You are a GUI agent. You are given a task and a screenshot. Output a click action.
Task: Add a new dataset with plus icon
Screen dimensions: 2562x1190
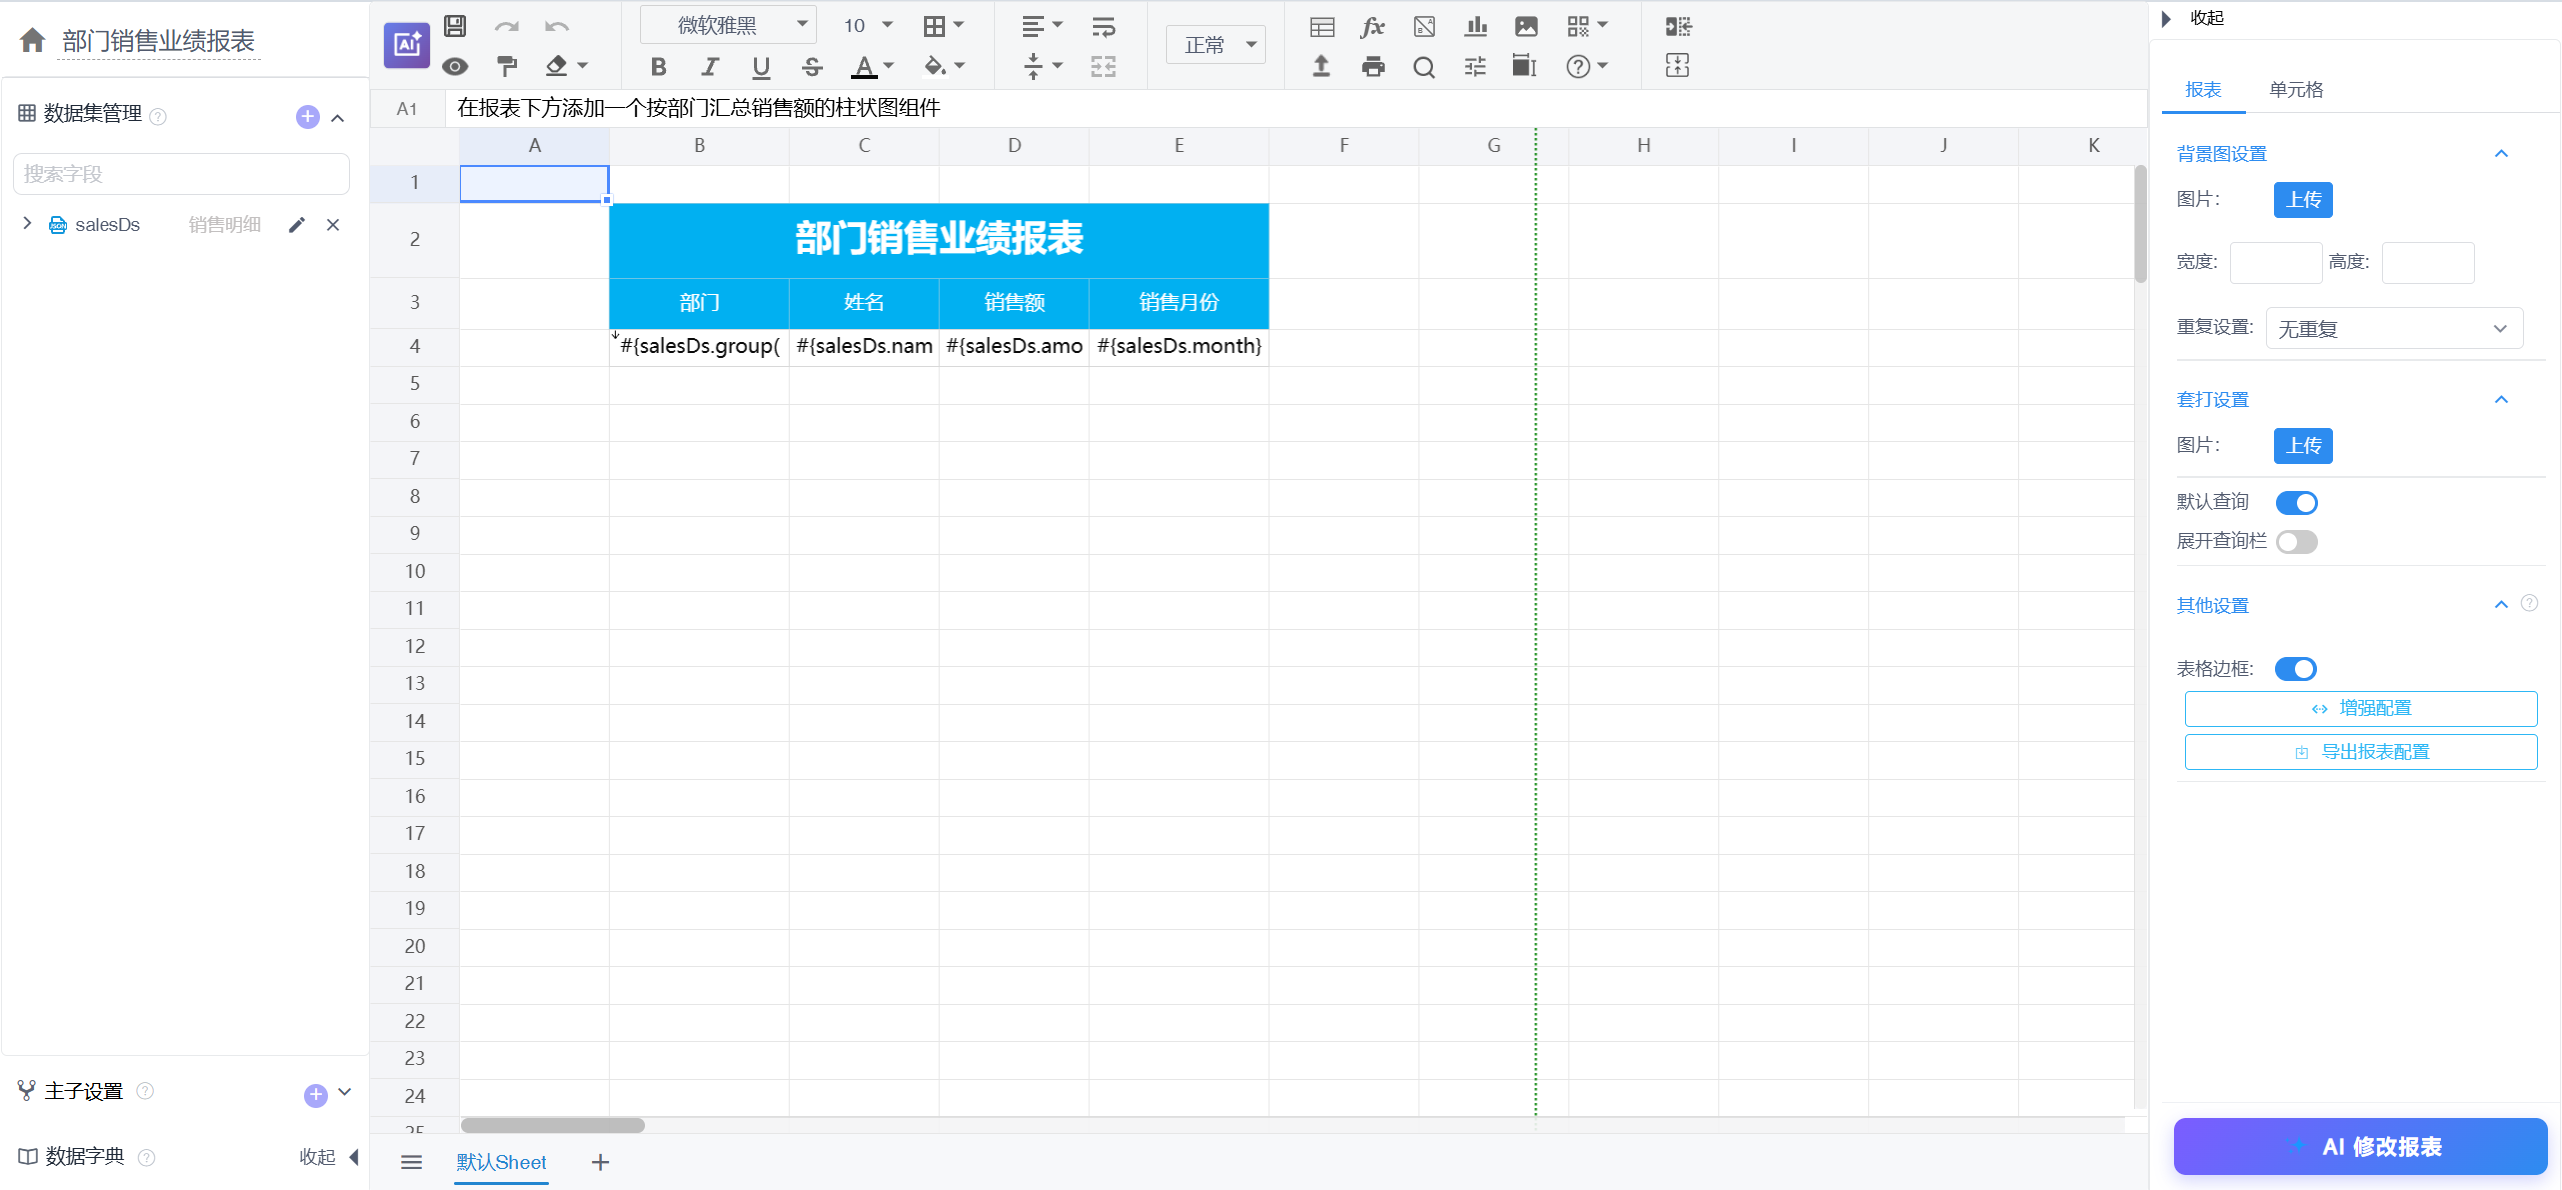coord(308,117)
